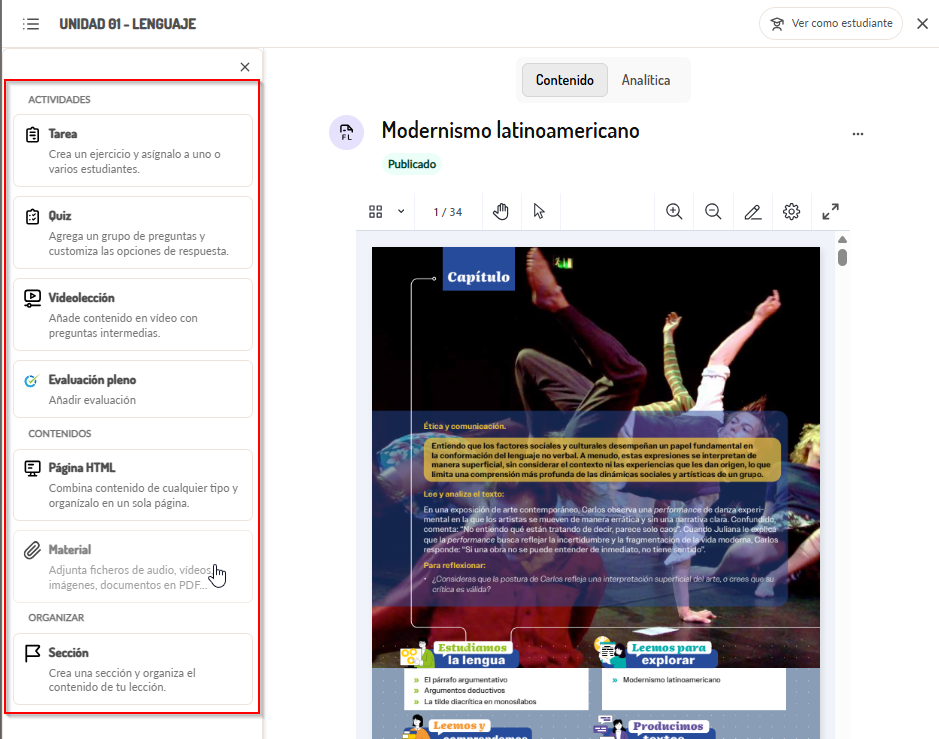The width and height of the screenshot is (939, 739).
Task: Expand the viewer to fullscreen
Action: coord(830,211)
